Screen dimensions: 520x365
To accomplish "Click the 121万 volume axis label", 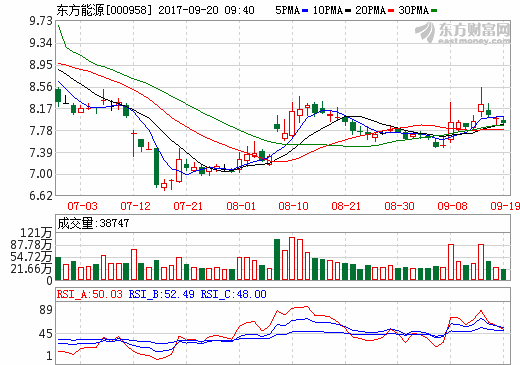I will [36, 233].
